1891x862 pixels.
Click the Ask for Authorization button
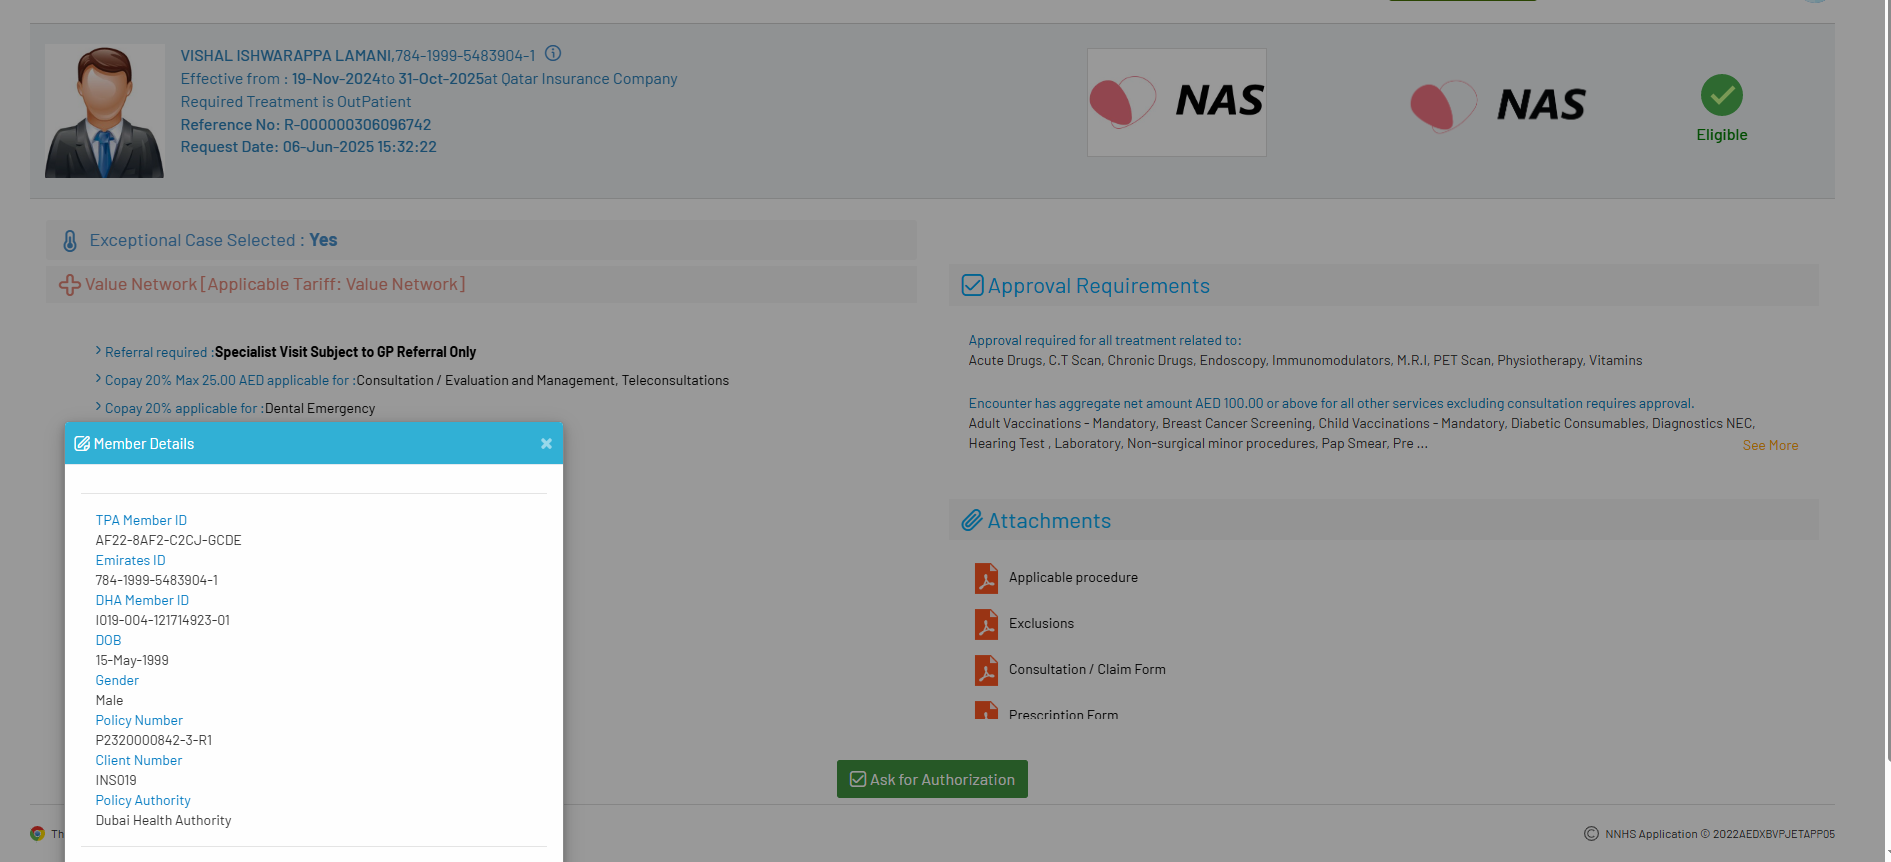click(x=932, y=779)
